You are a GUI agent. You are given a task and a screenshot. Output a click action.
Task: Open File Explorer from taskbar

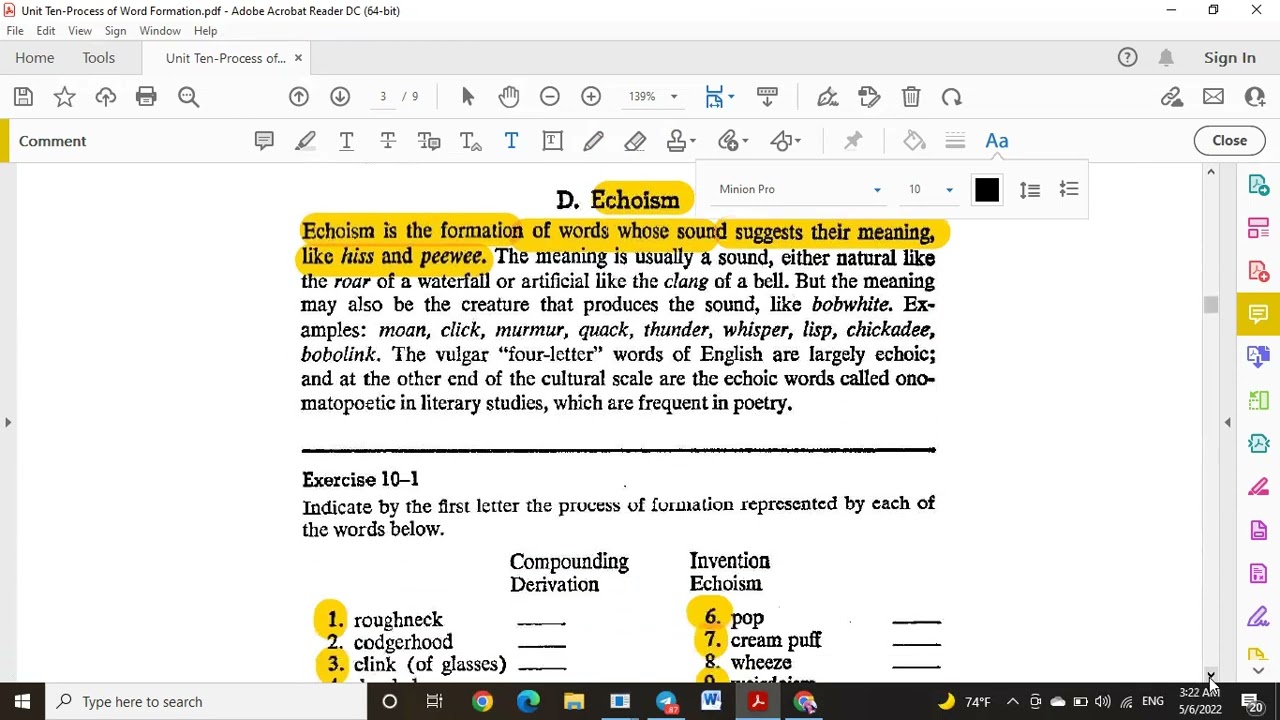point(574,701)
